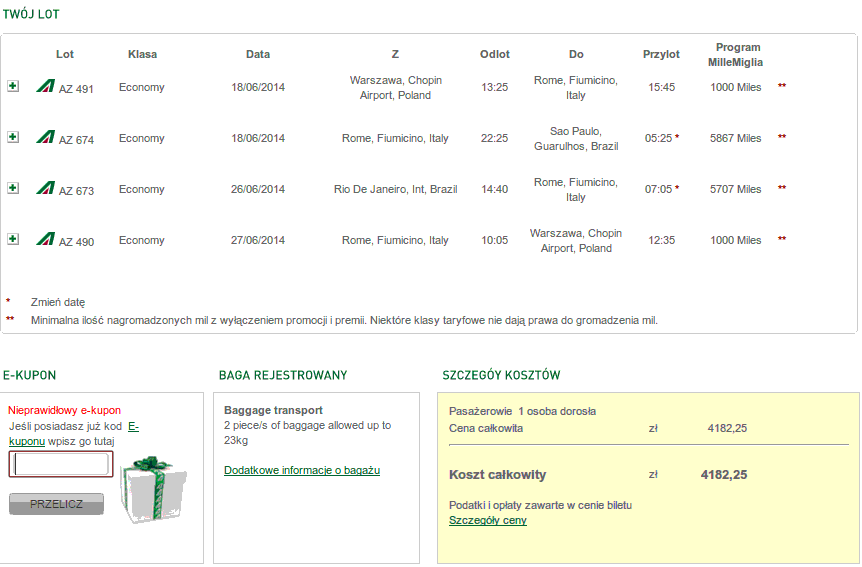Click the Alitalia logo beside AZ 674
Screen dimensions: 862x567
click(x=46, y=137)
